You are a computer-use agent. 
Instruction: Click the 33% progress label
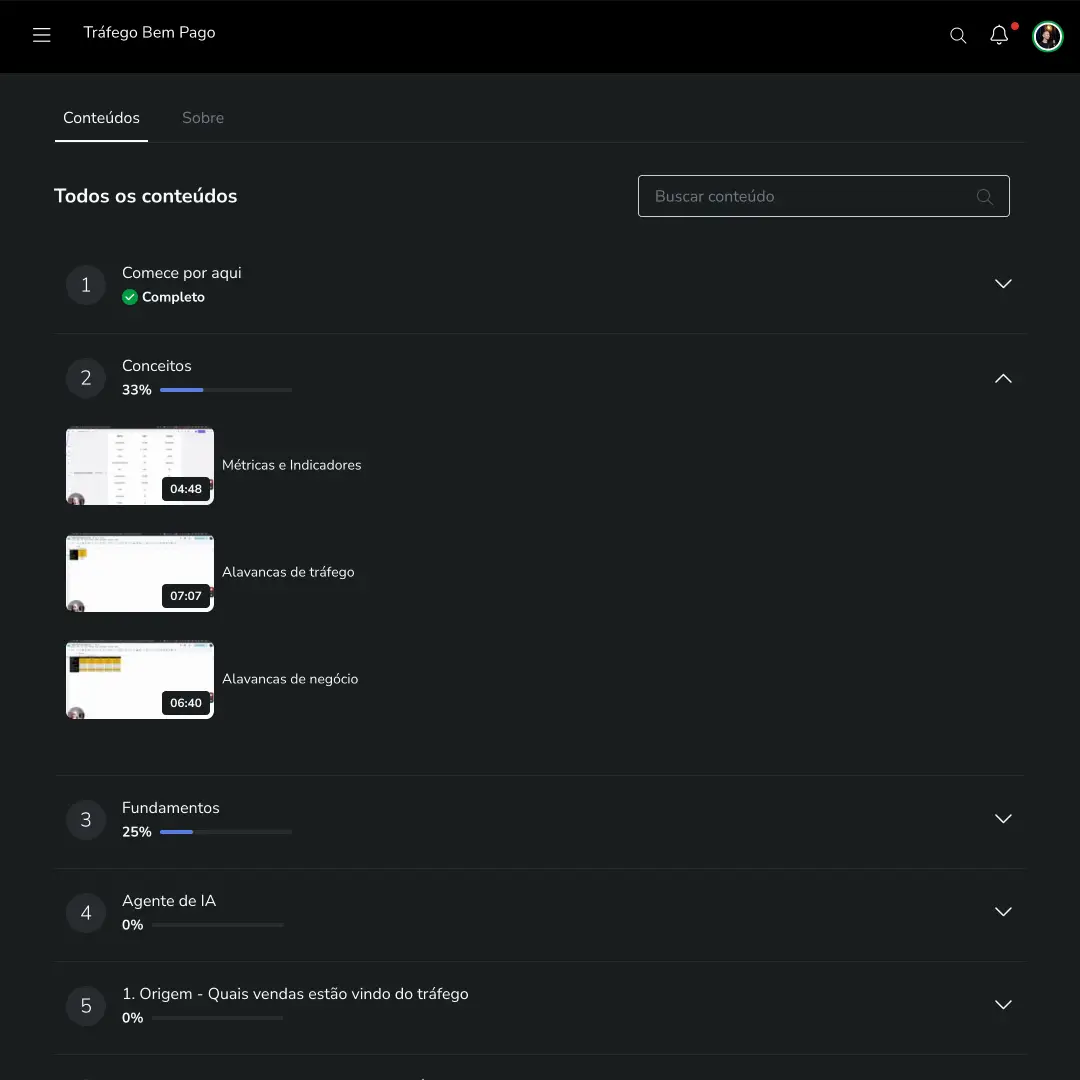(136, 390)
